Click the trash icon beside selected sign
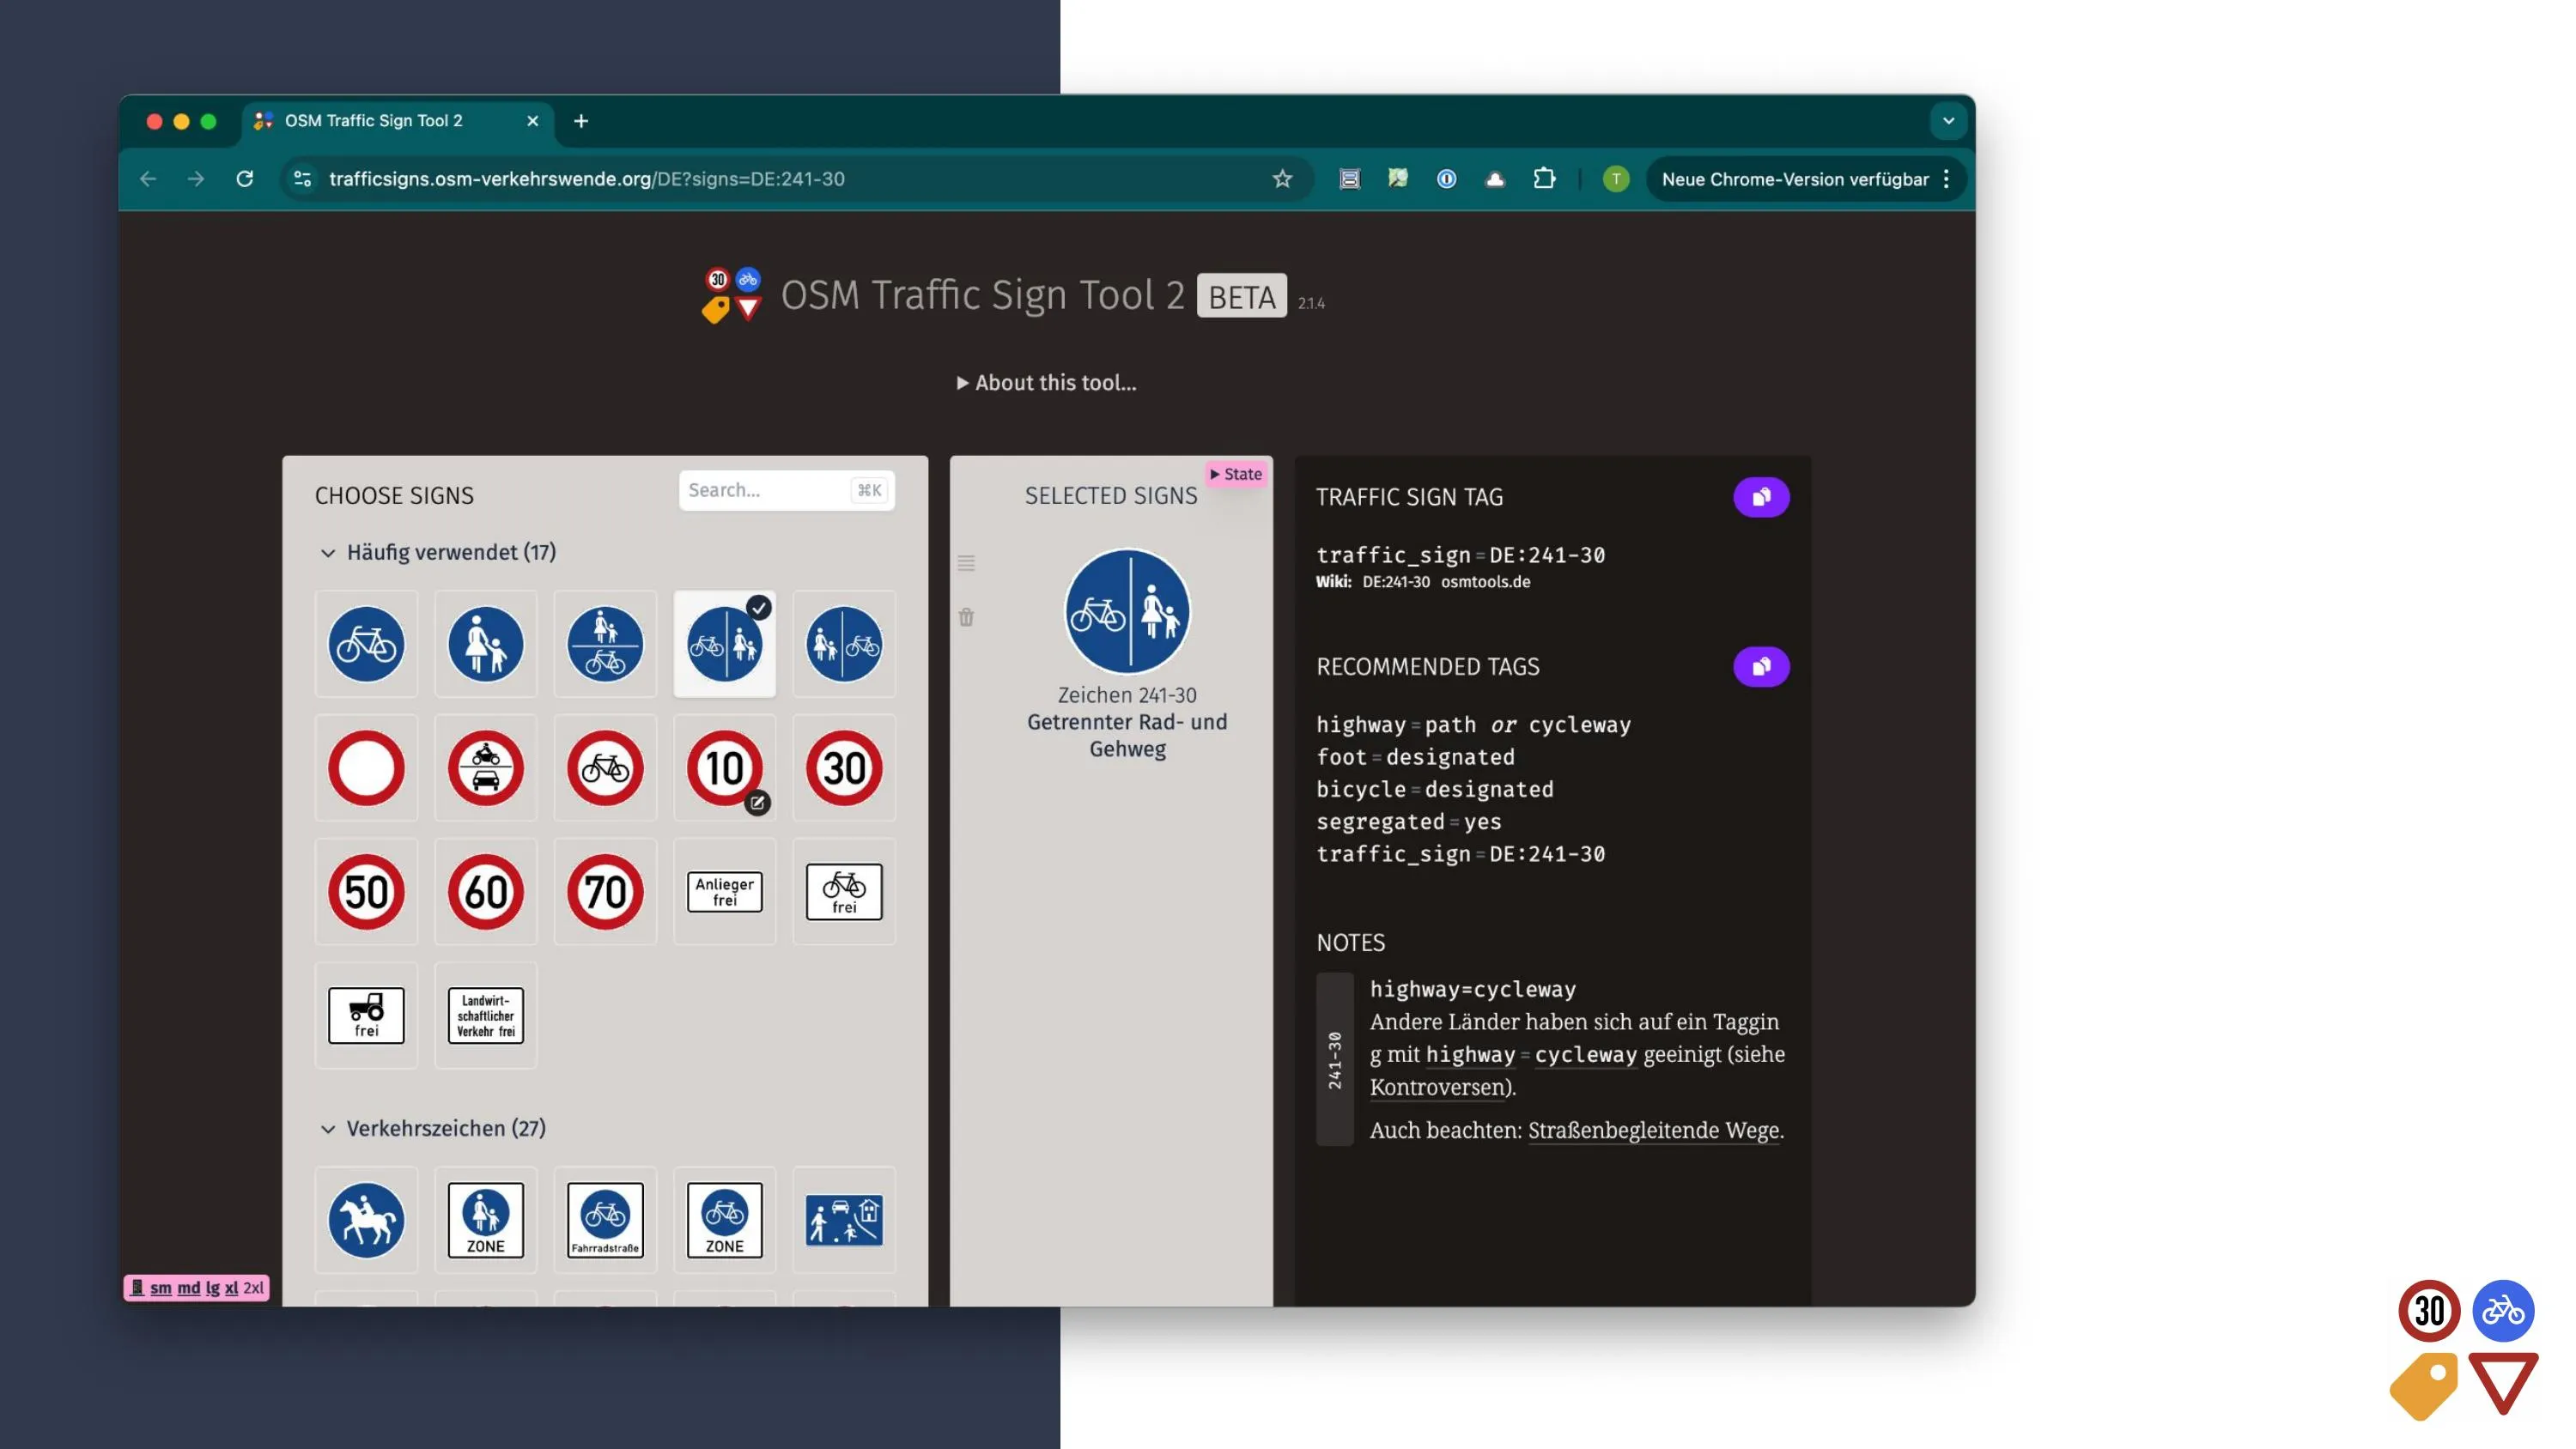Image resolution: width=2576 pixels, height=1449 pixels. tap(966, 617)
